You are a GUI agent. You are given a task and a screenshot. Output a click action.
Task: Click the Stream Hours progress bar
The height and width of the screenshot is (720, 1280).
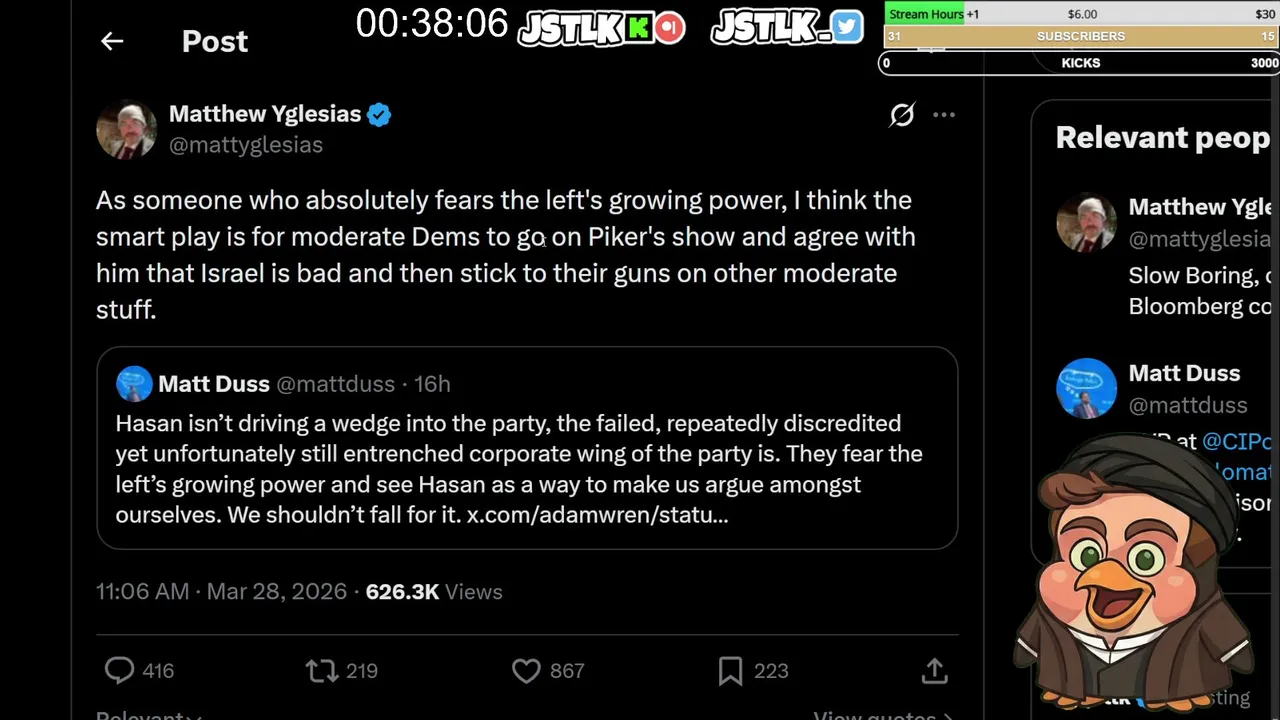pos(1081,14)
